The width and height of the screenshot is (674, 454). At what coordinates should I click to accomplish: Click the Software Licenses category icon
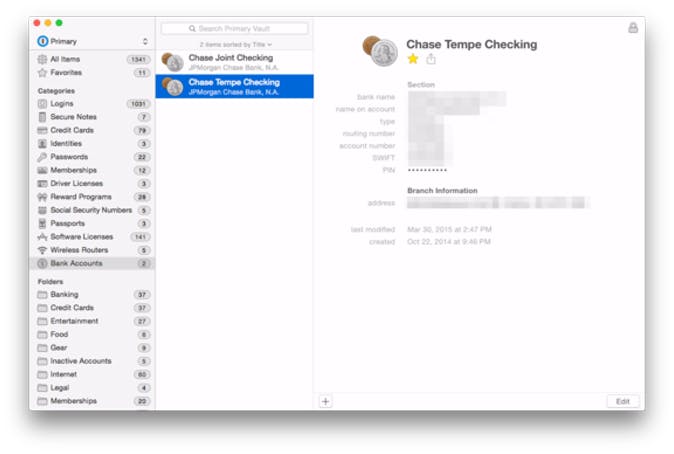point(42,237)
